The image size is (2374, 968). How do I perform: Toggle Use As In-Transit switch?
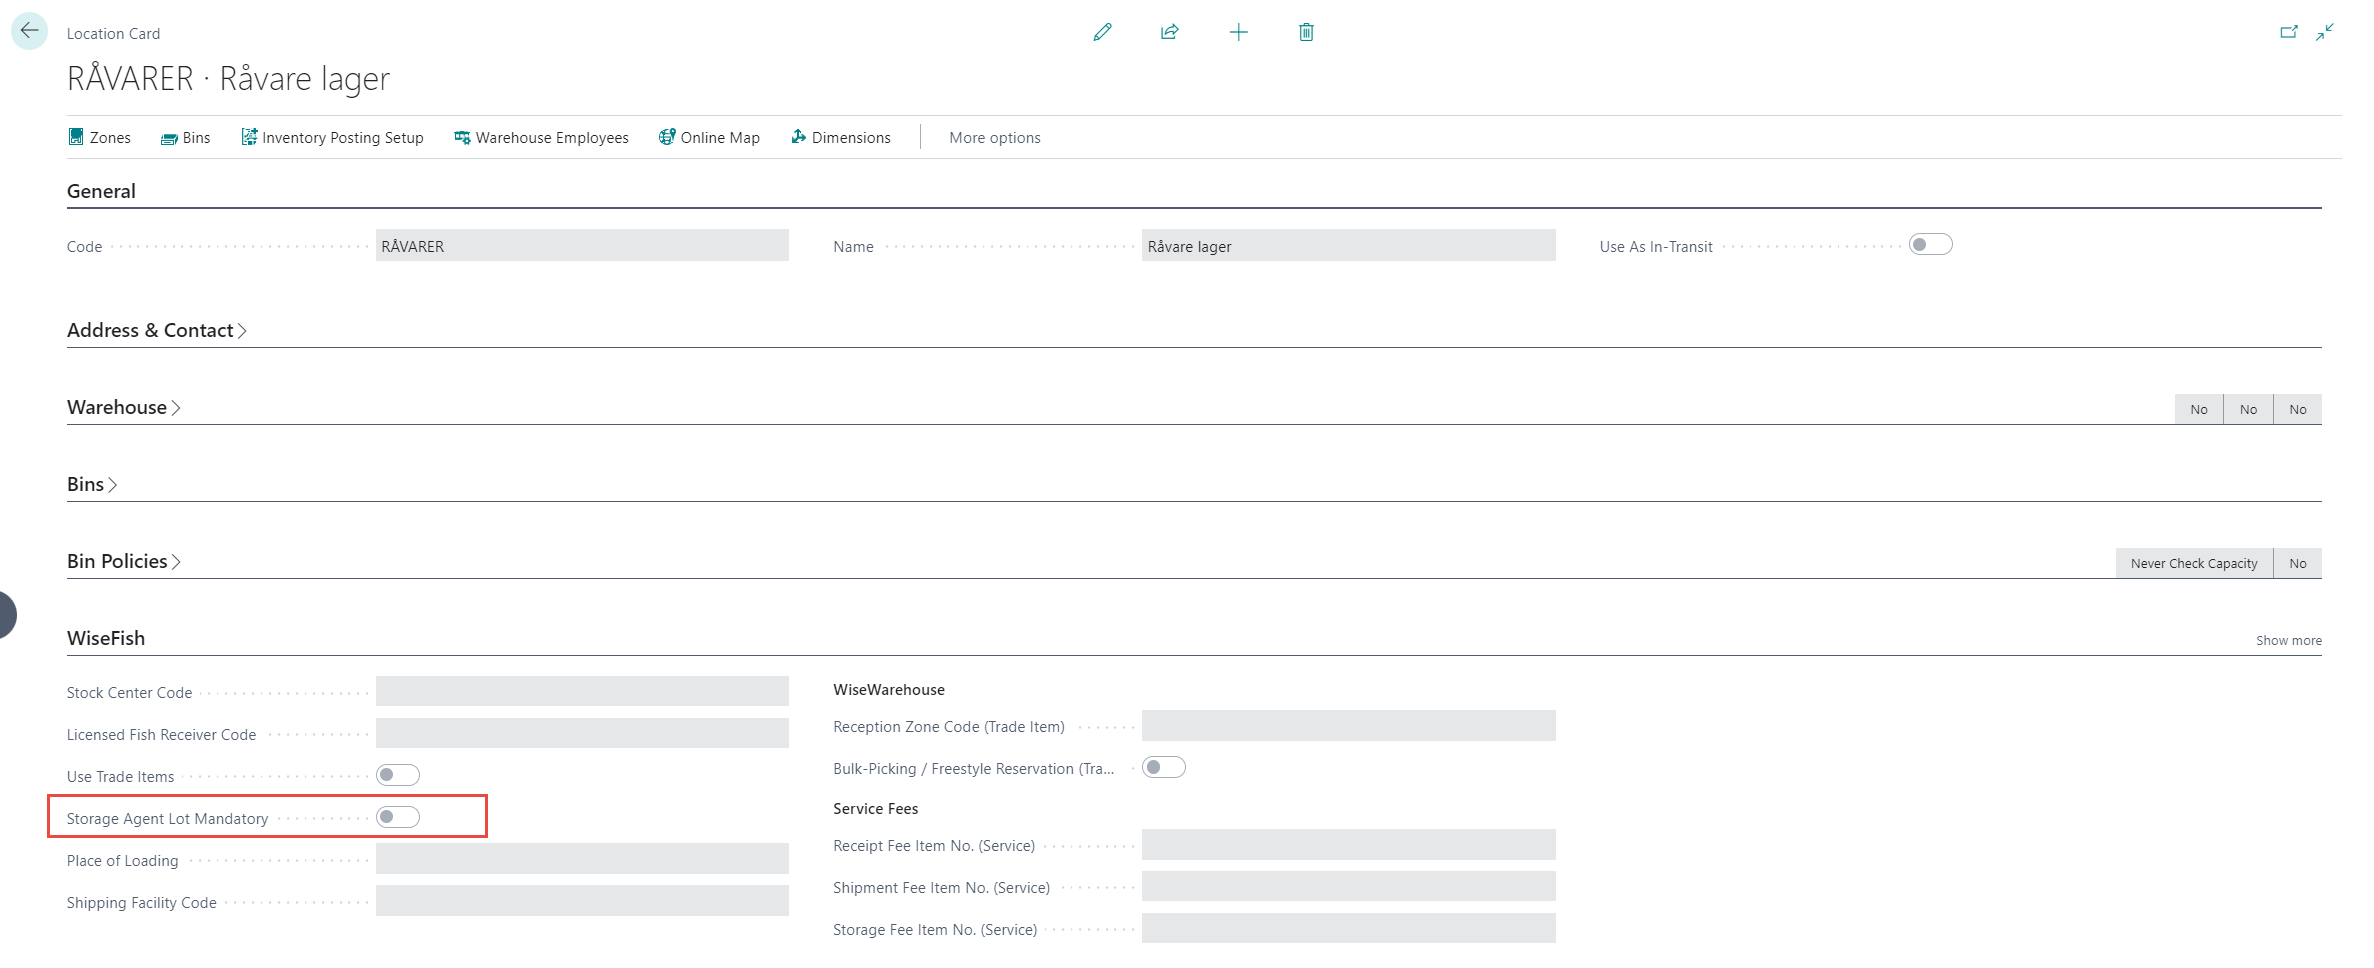(1930, 245)
